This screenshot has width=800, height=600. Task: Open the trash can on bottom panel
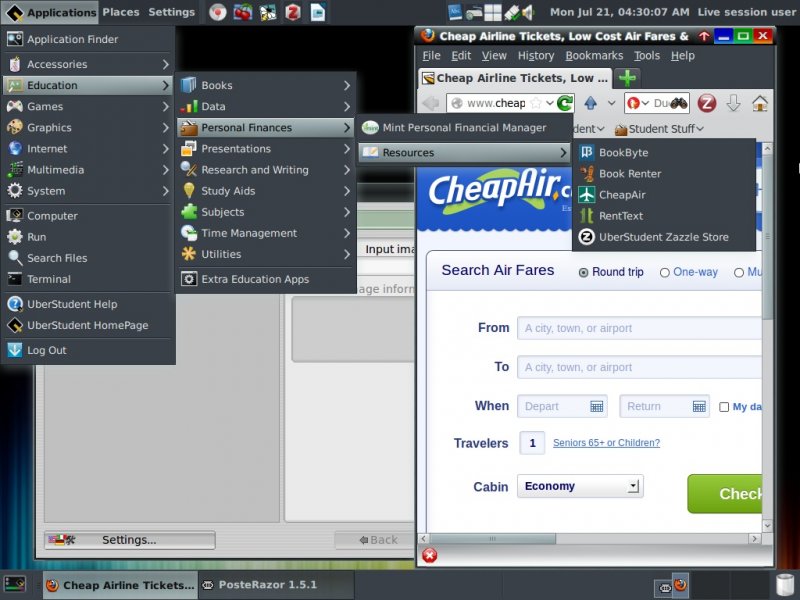(785, 586)
